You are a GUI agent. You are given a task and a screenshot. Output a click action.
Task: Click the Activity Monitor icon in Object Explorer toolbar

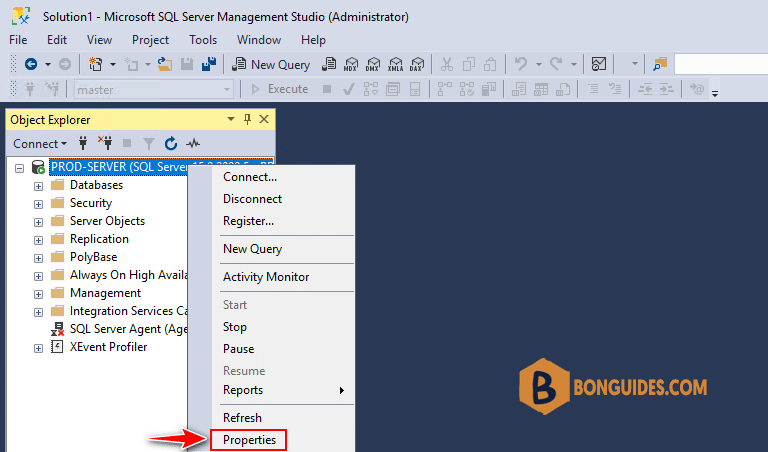193,143
